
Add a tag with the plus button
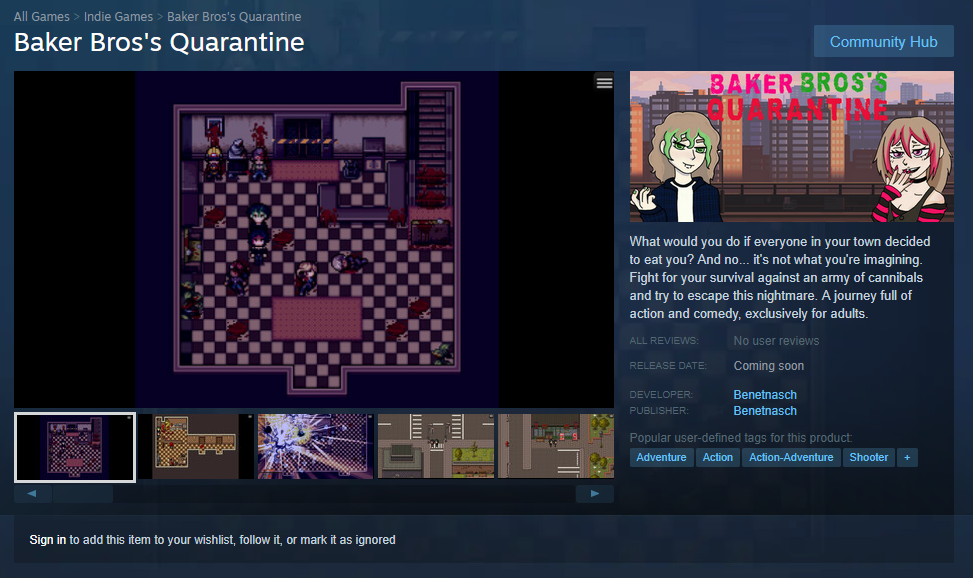[907, 458]
